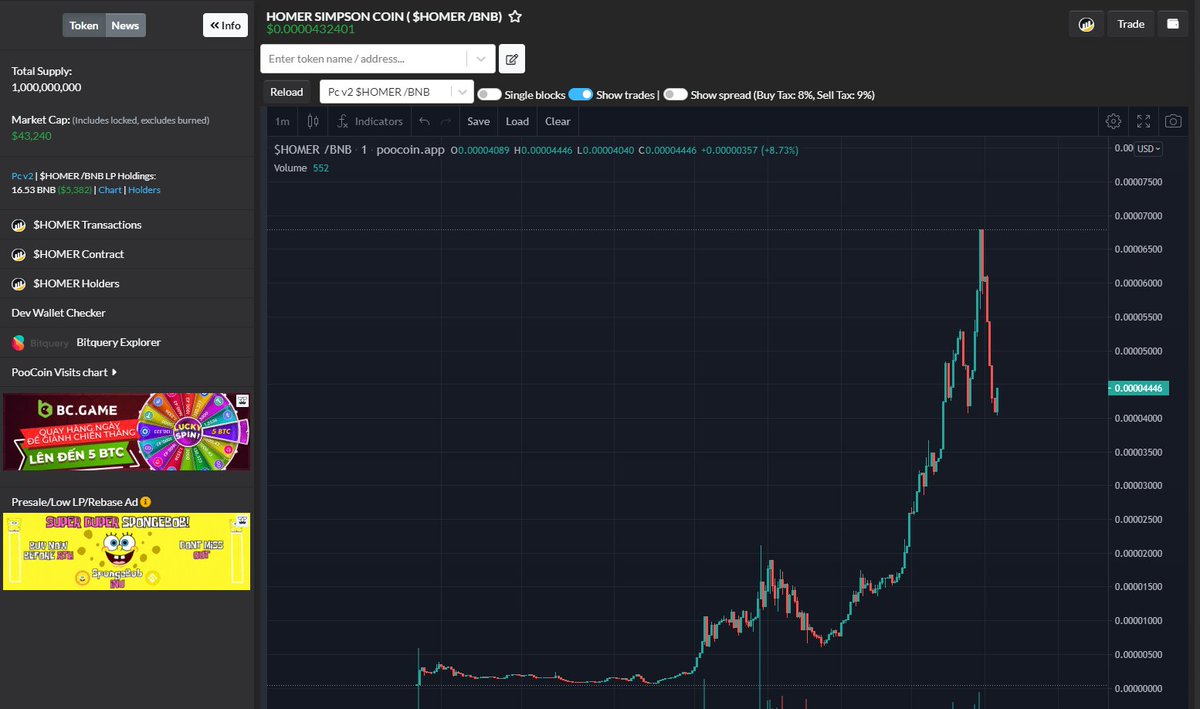The width and height of the screenshot is (1200, 709).
Task: Open chart settings gear icon
Action: coord(1113,121)
